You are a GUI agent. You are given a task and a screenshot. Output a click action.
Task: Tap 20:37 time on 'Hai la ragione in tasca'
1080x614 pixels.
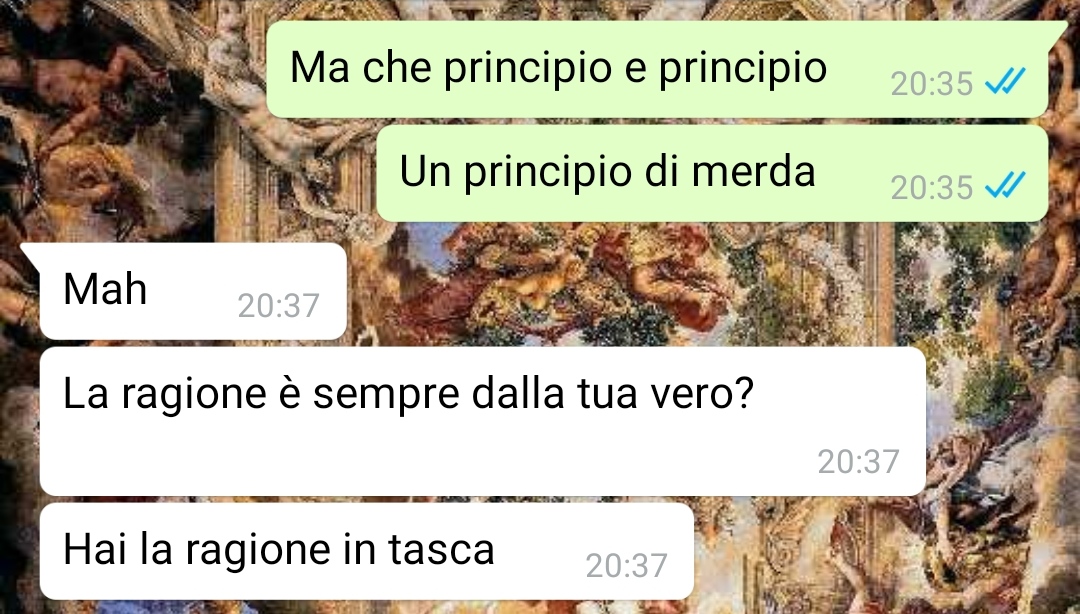pyautogui.click(x=627, y=566)
